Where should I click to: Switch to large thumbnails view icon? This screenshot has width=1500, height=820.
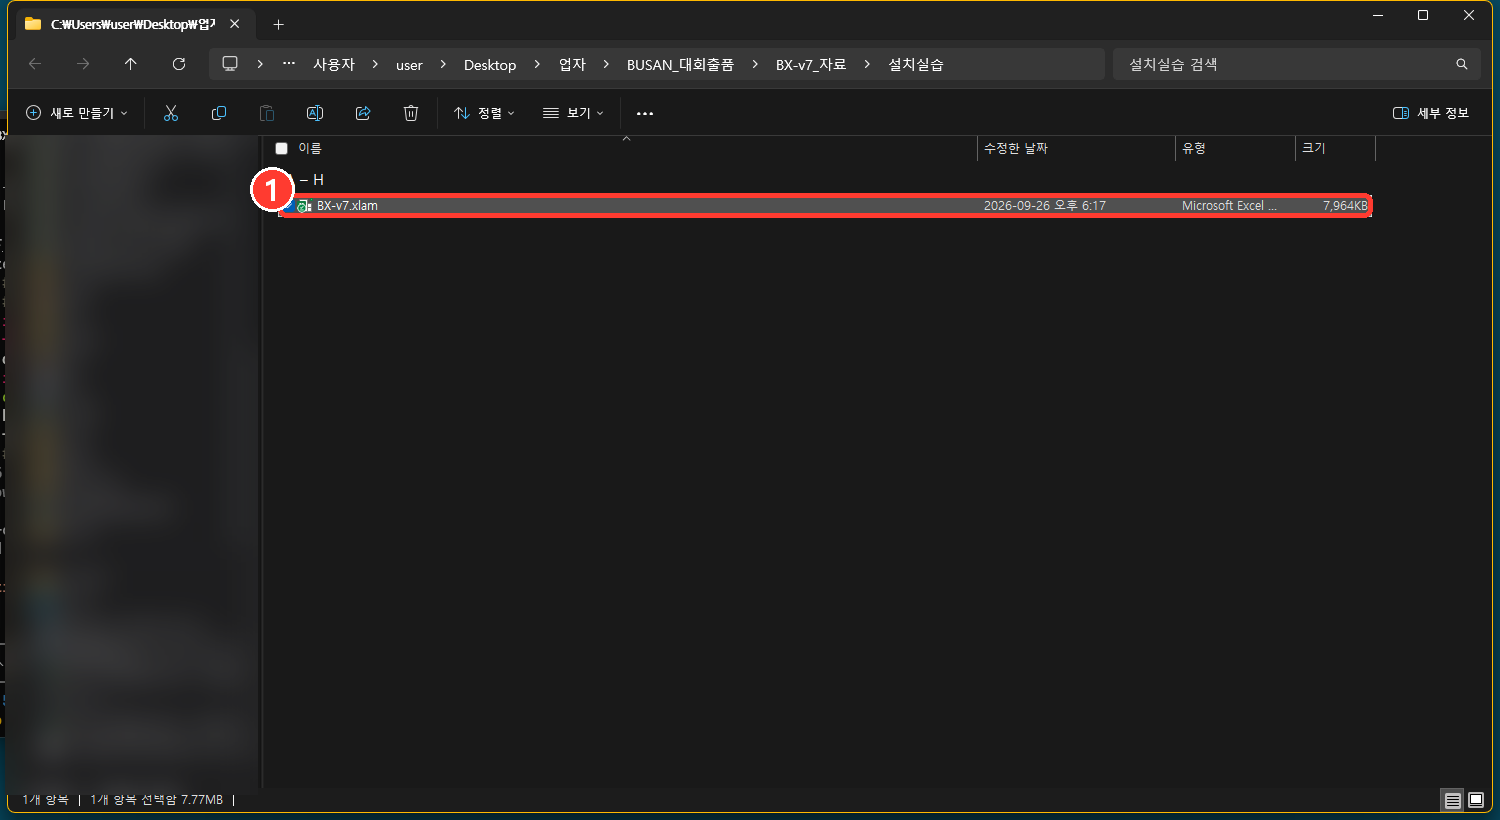click(x=1476, y=800)
